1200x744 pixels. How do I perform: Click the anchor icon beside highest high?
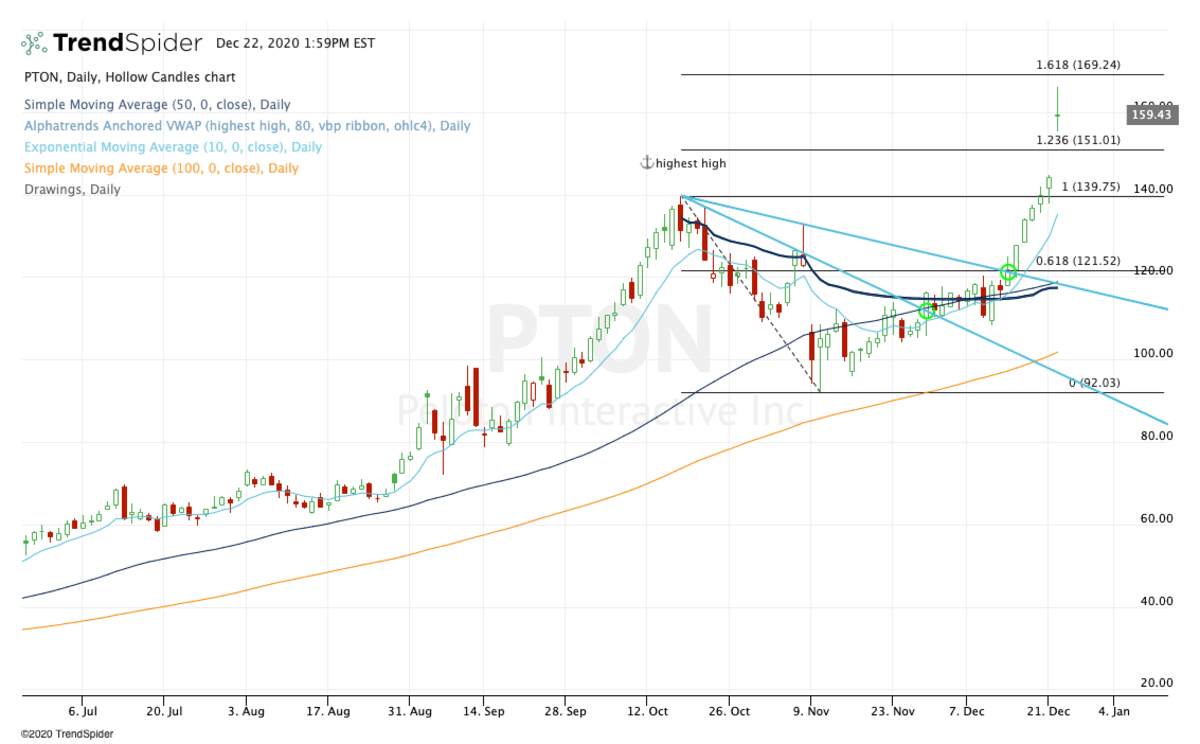(646, 163)
